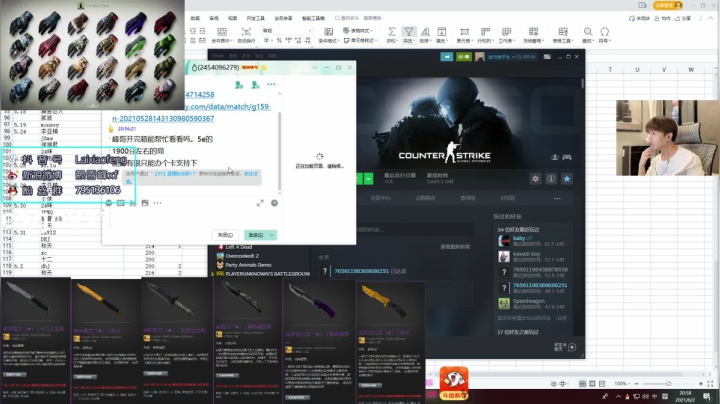
Task: Click the send picture icon in chat toolbar
Action: pos(145,203)
